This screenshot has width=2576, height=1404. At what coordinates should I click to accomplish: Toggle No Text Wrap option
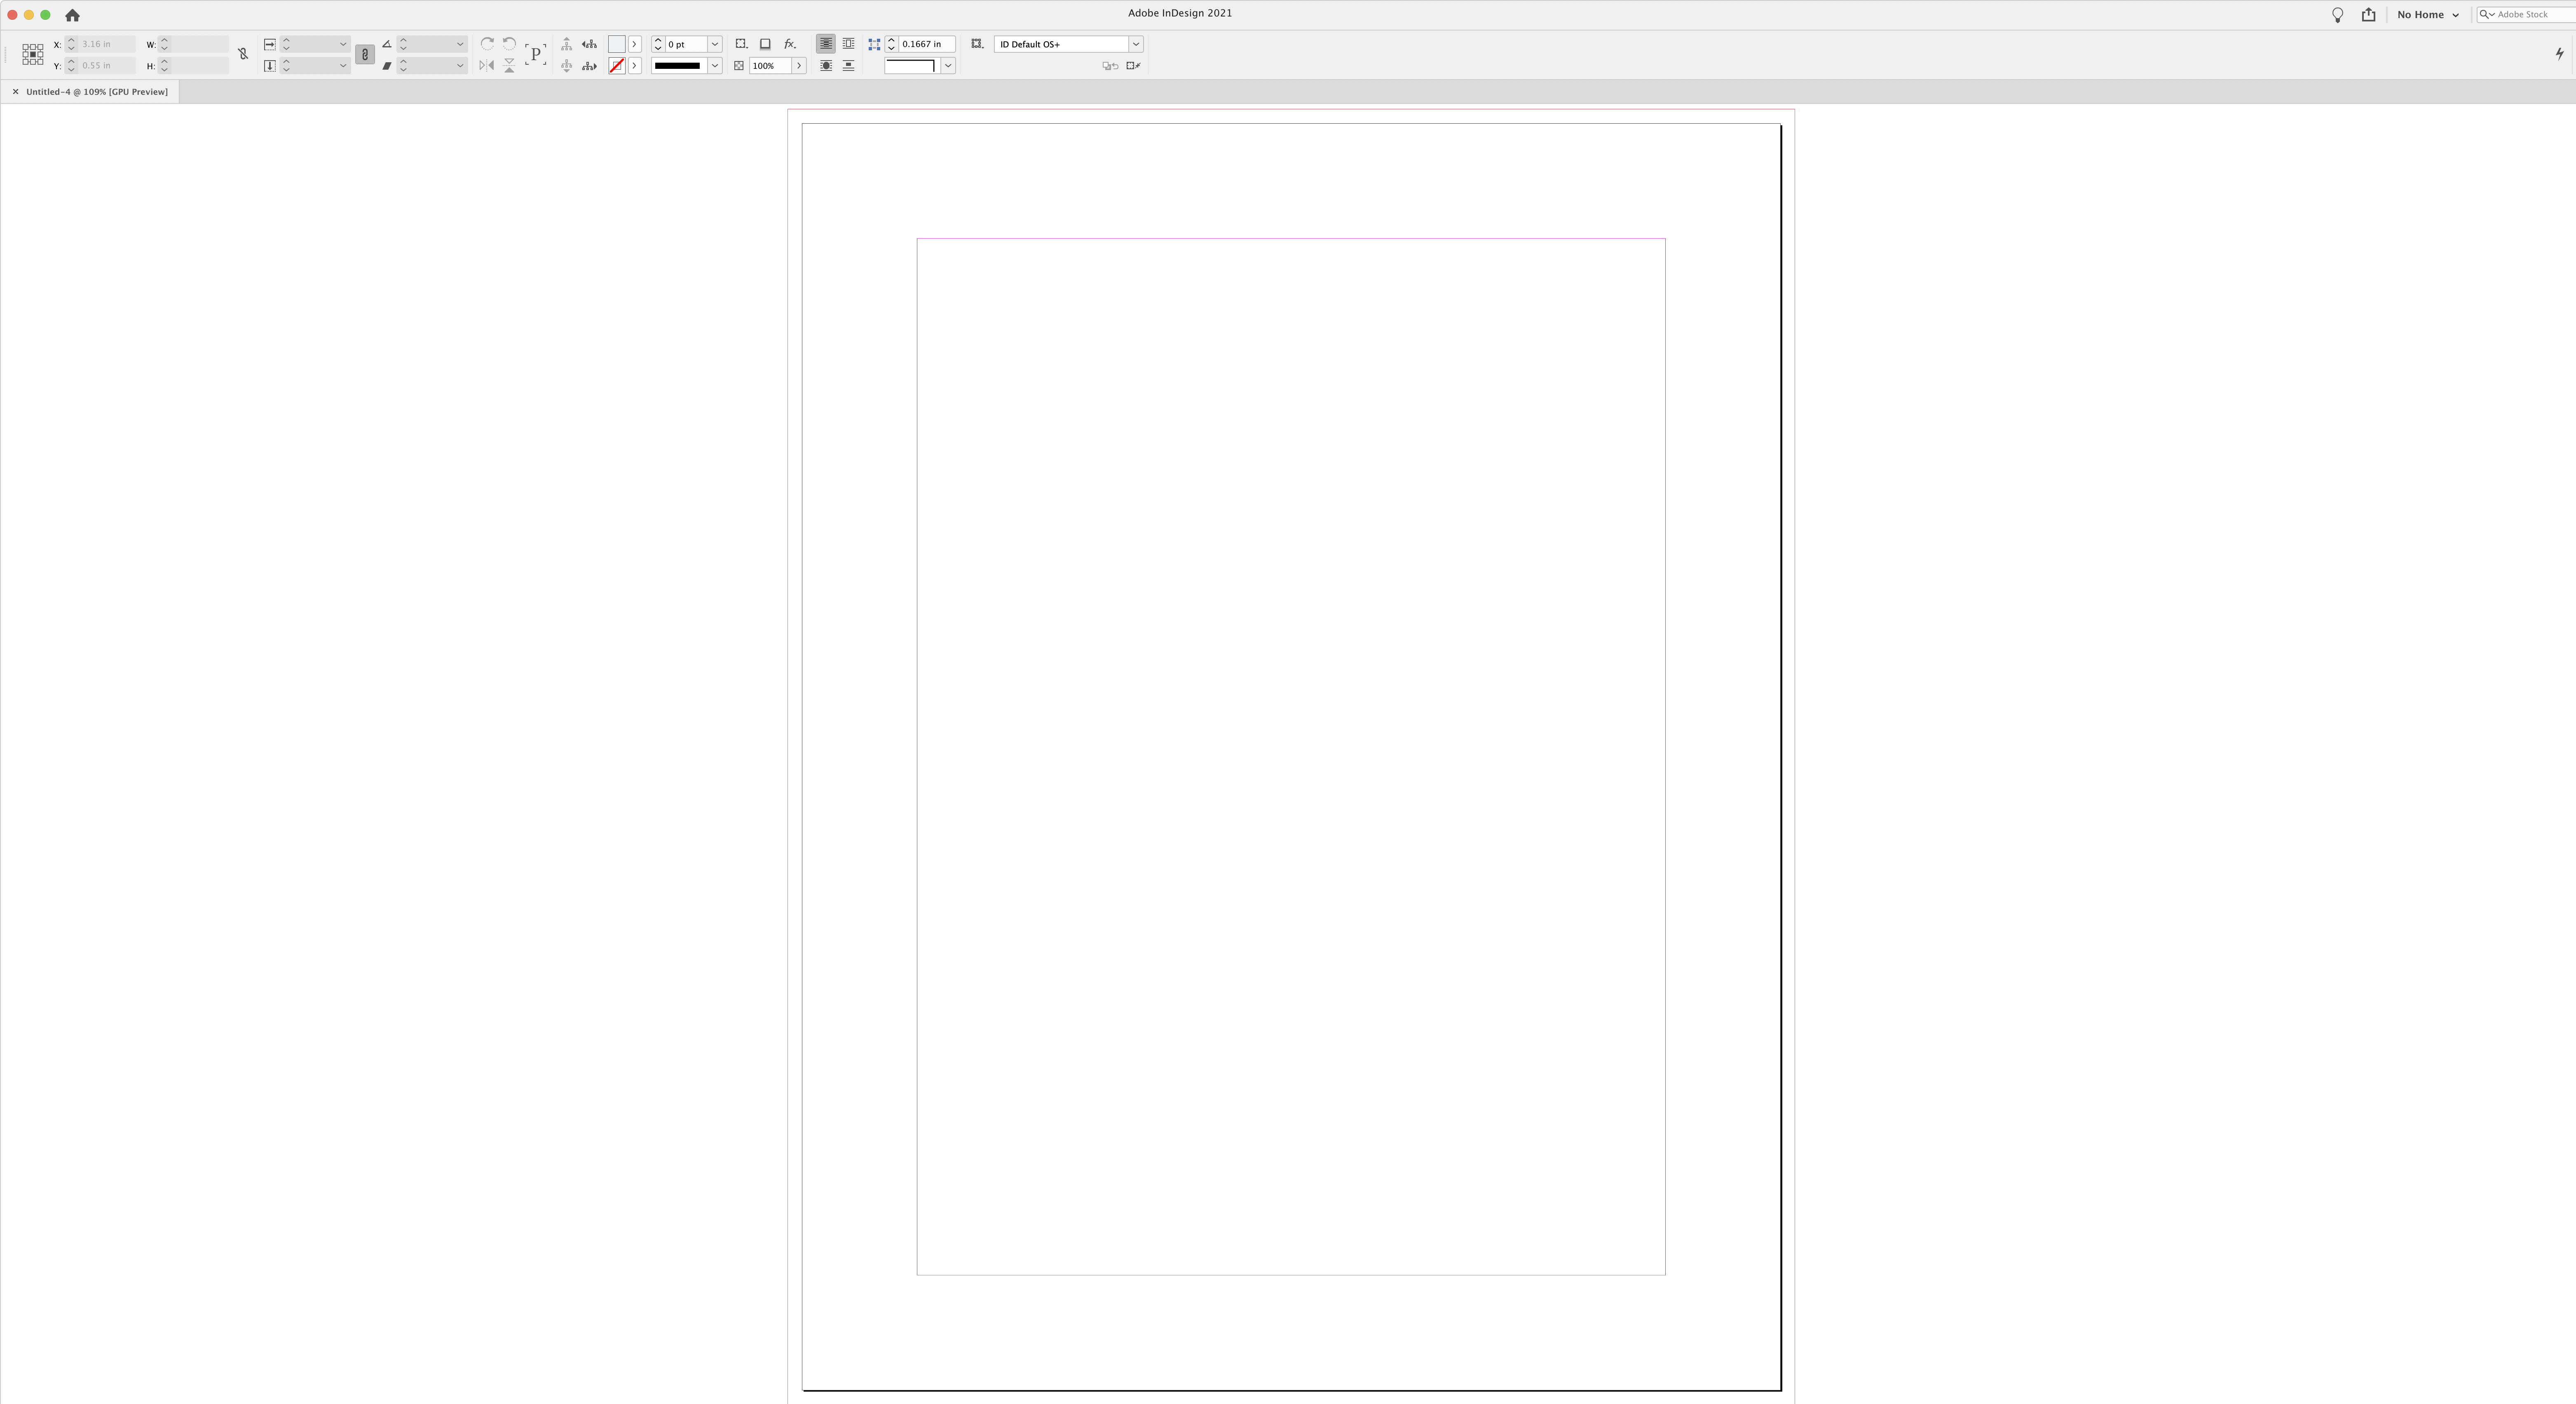(x=826, y=44)
